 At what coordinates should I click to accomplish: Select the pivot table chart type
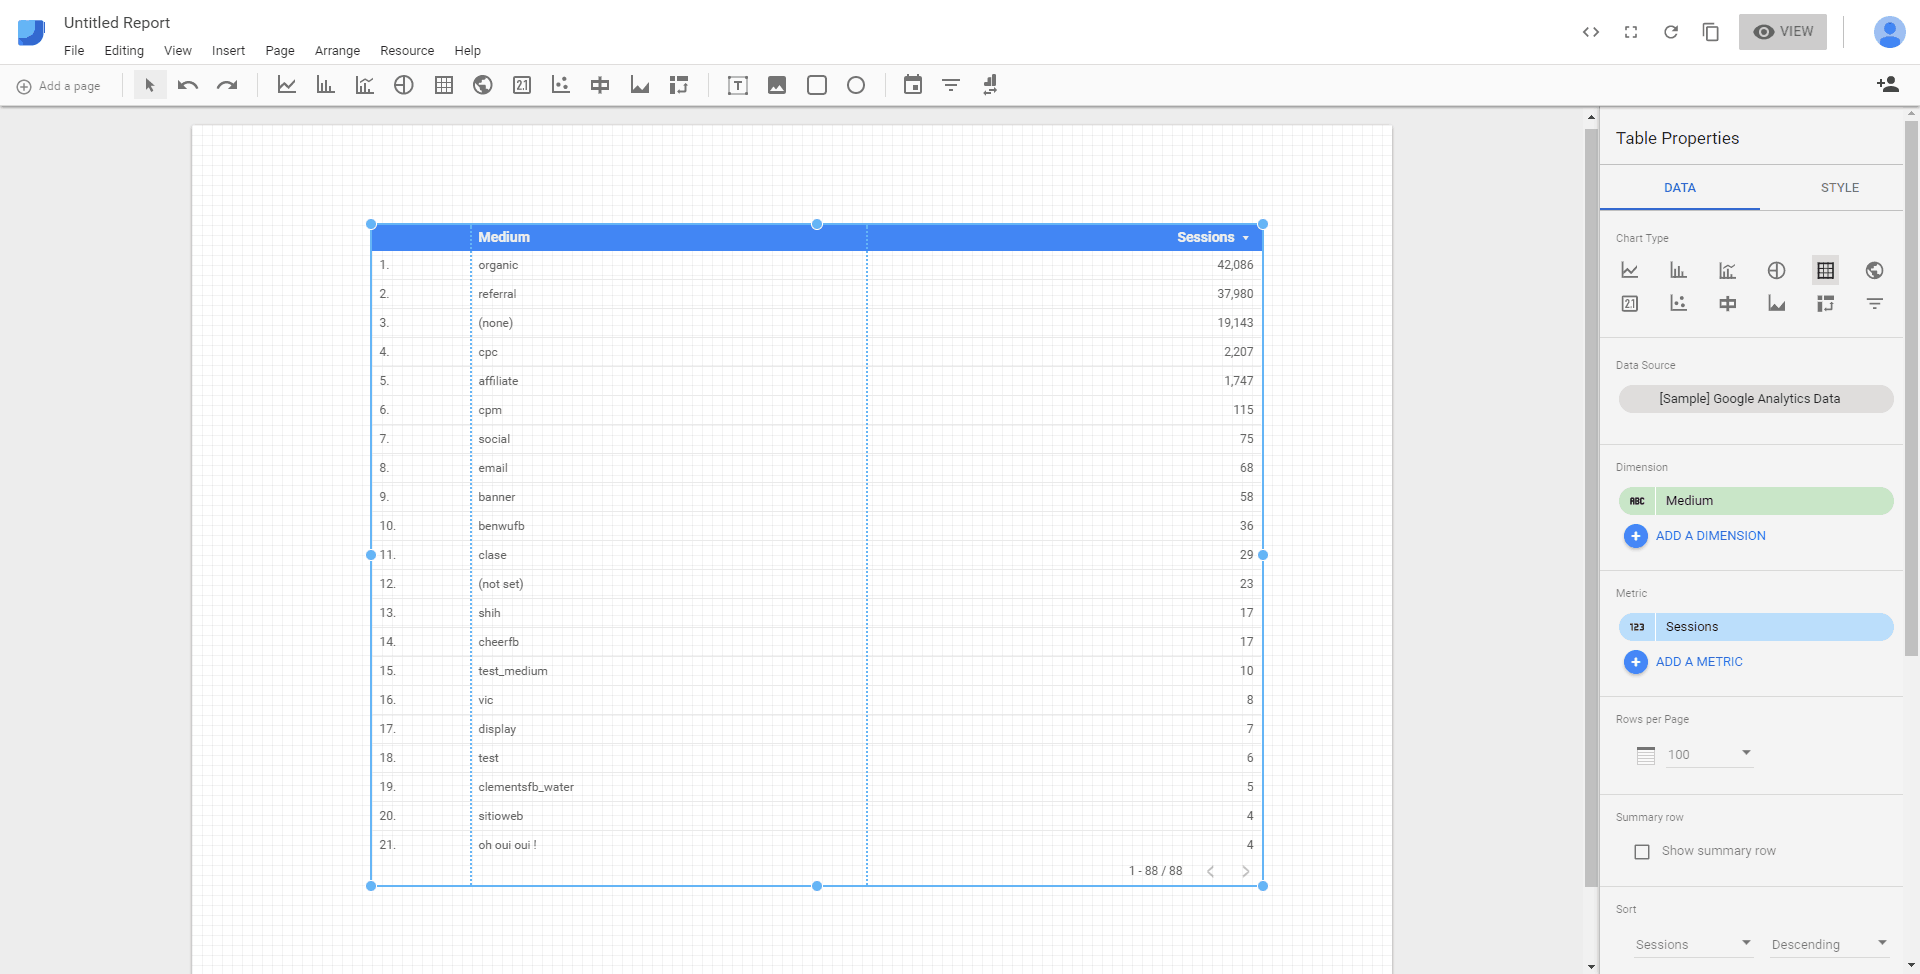(1826, 303)
